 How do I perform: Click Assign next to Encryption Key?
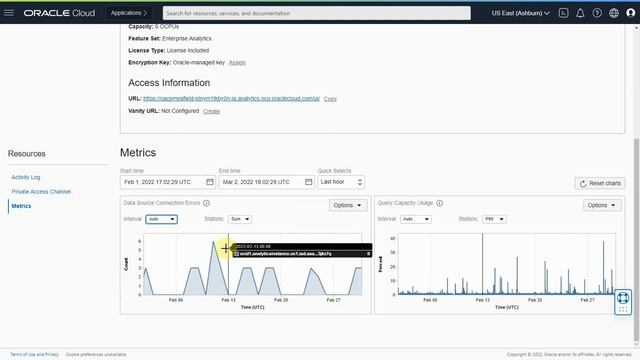pos(237,62)
